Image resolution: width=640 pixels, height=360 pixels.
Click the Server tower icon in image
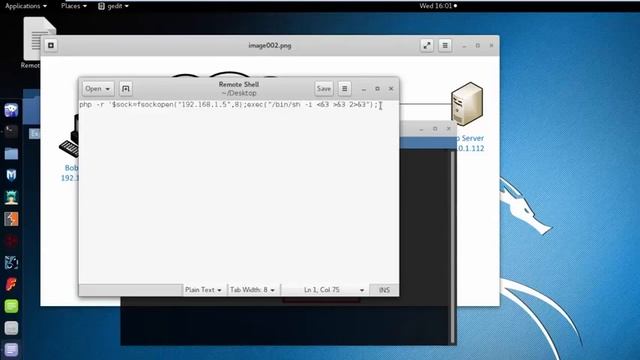pos(467,104)
